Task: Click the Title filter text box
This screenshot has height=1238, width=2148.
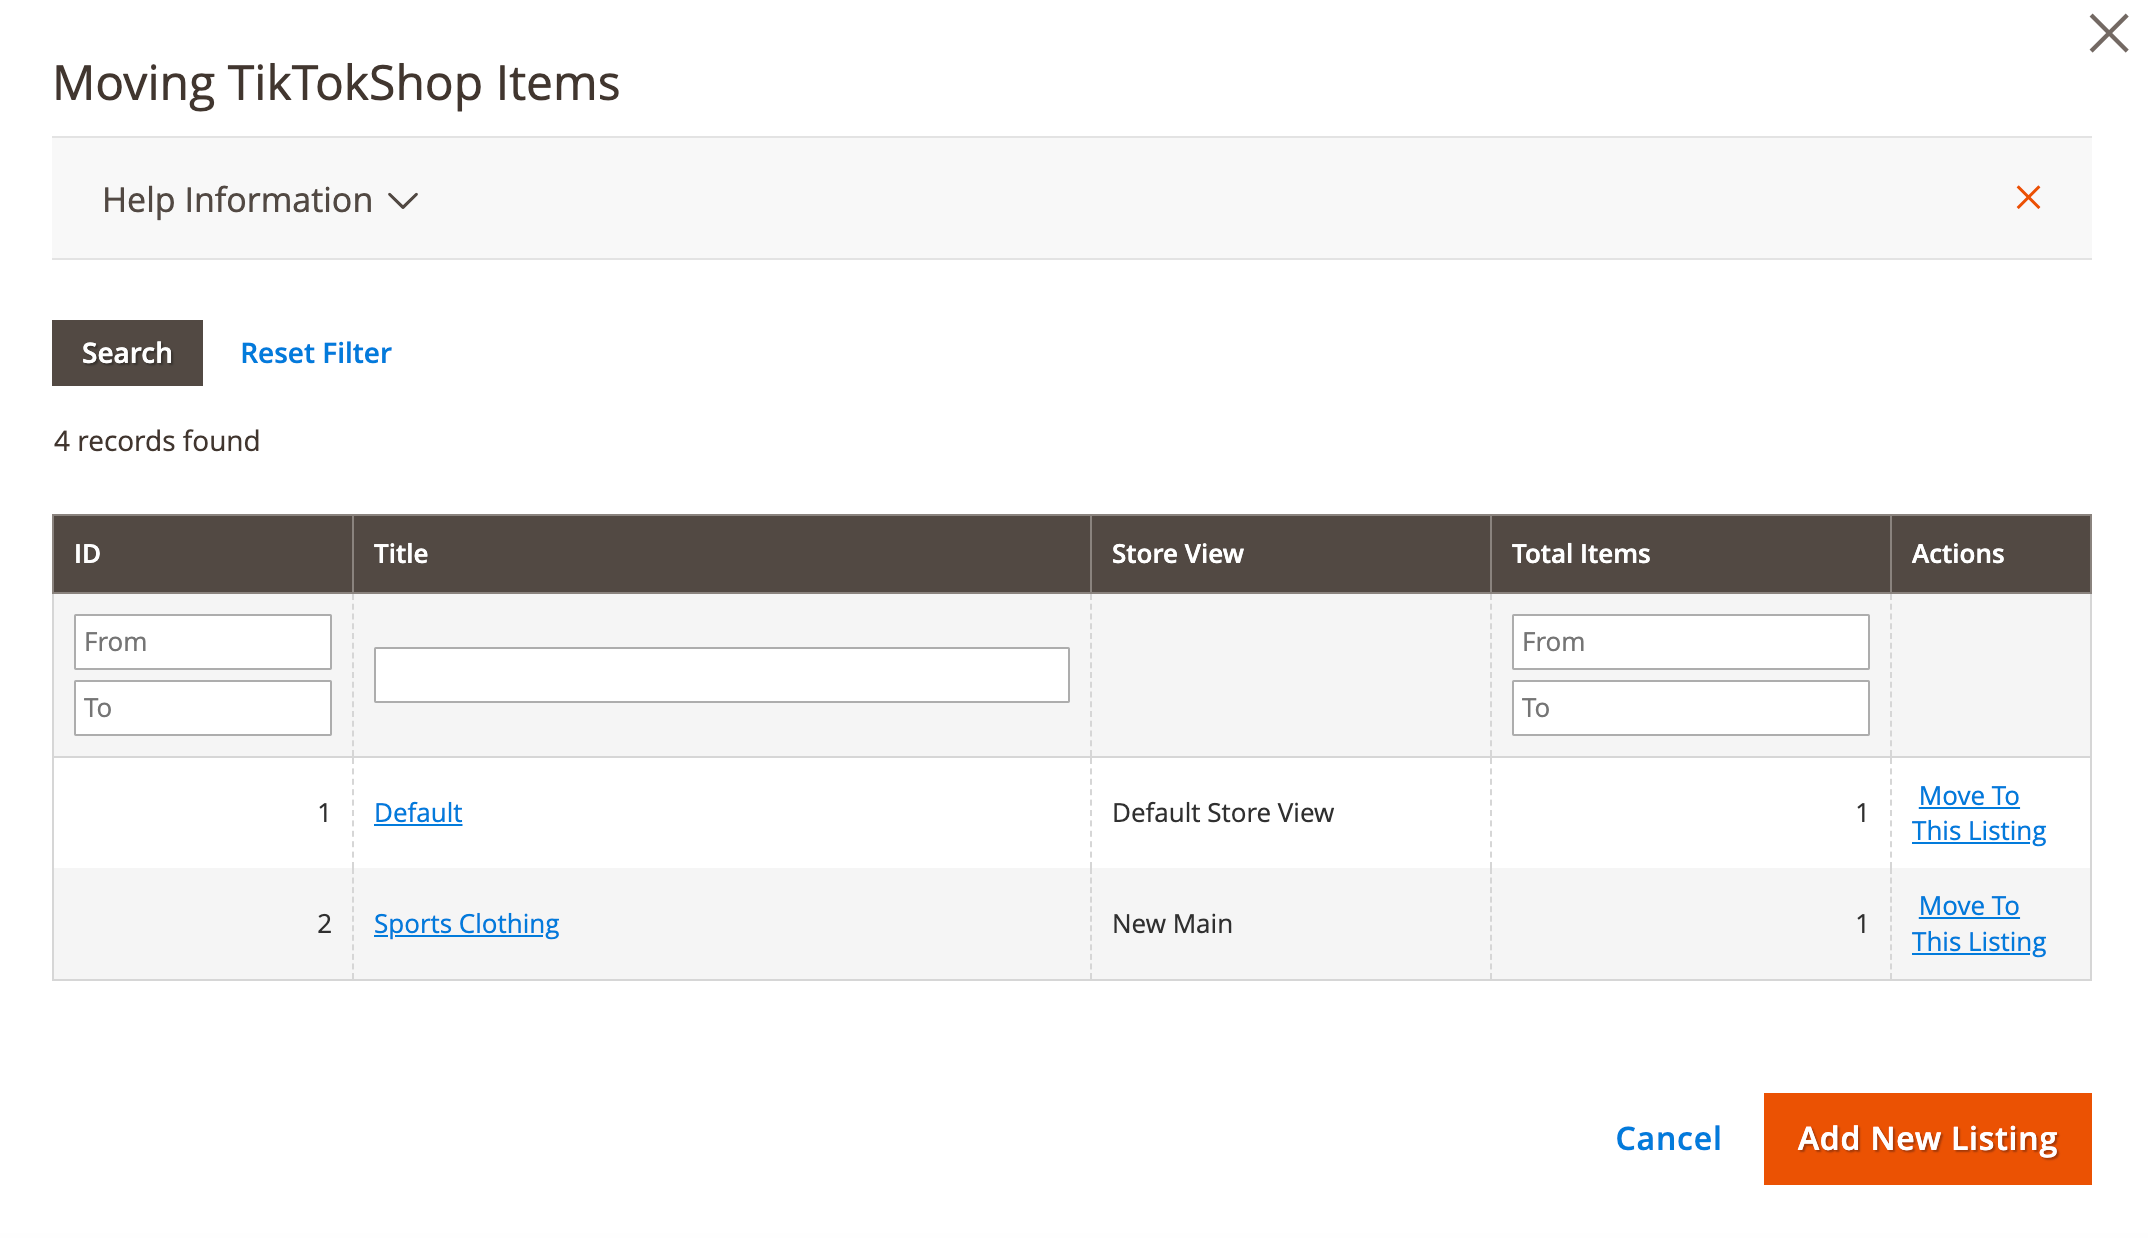Action: click(x=721, y=674)
